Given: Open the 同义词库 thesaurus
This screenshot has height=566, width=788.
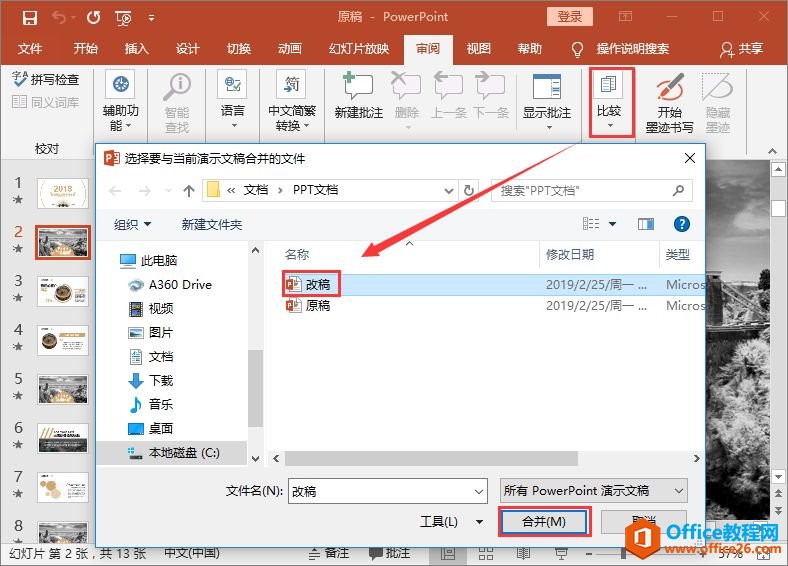Looking at the screenshot, I should pyautogui.click(x=45, y=102).
